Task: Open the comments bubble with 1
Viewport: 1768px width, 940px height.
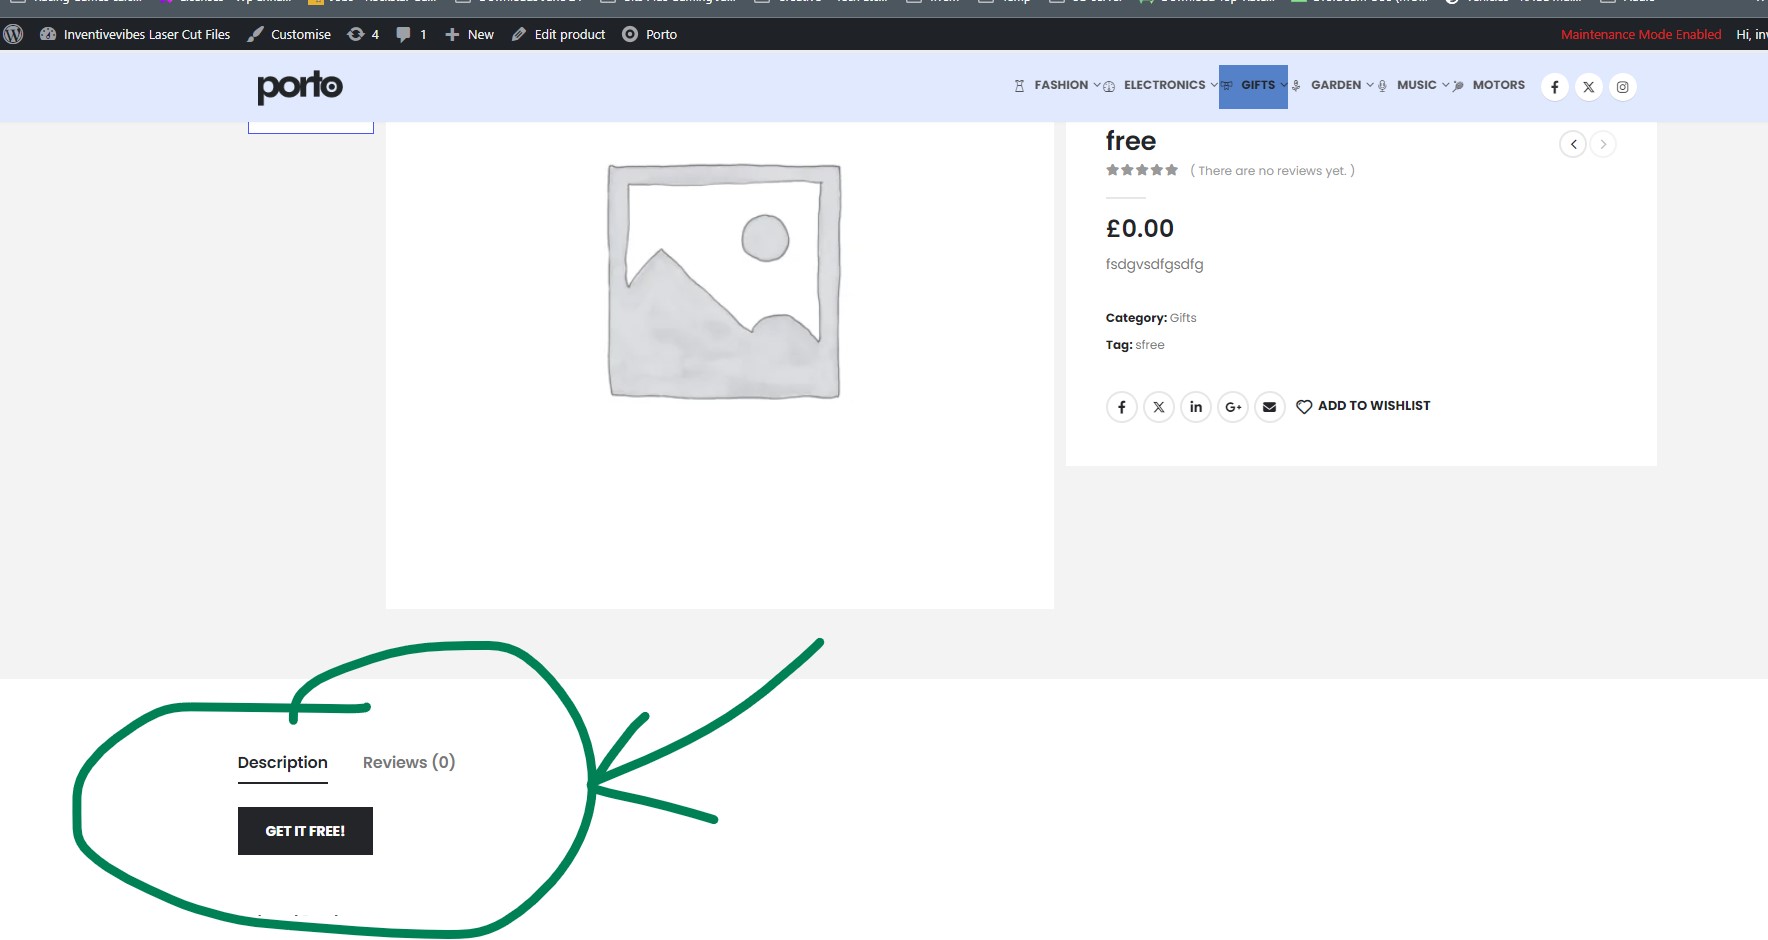Action: pyautogui.click(x=411, y=34)
